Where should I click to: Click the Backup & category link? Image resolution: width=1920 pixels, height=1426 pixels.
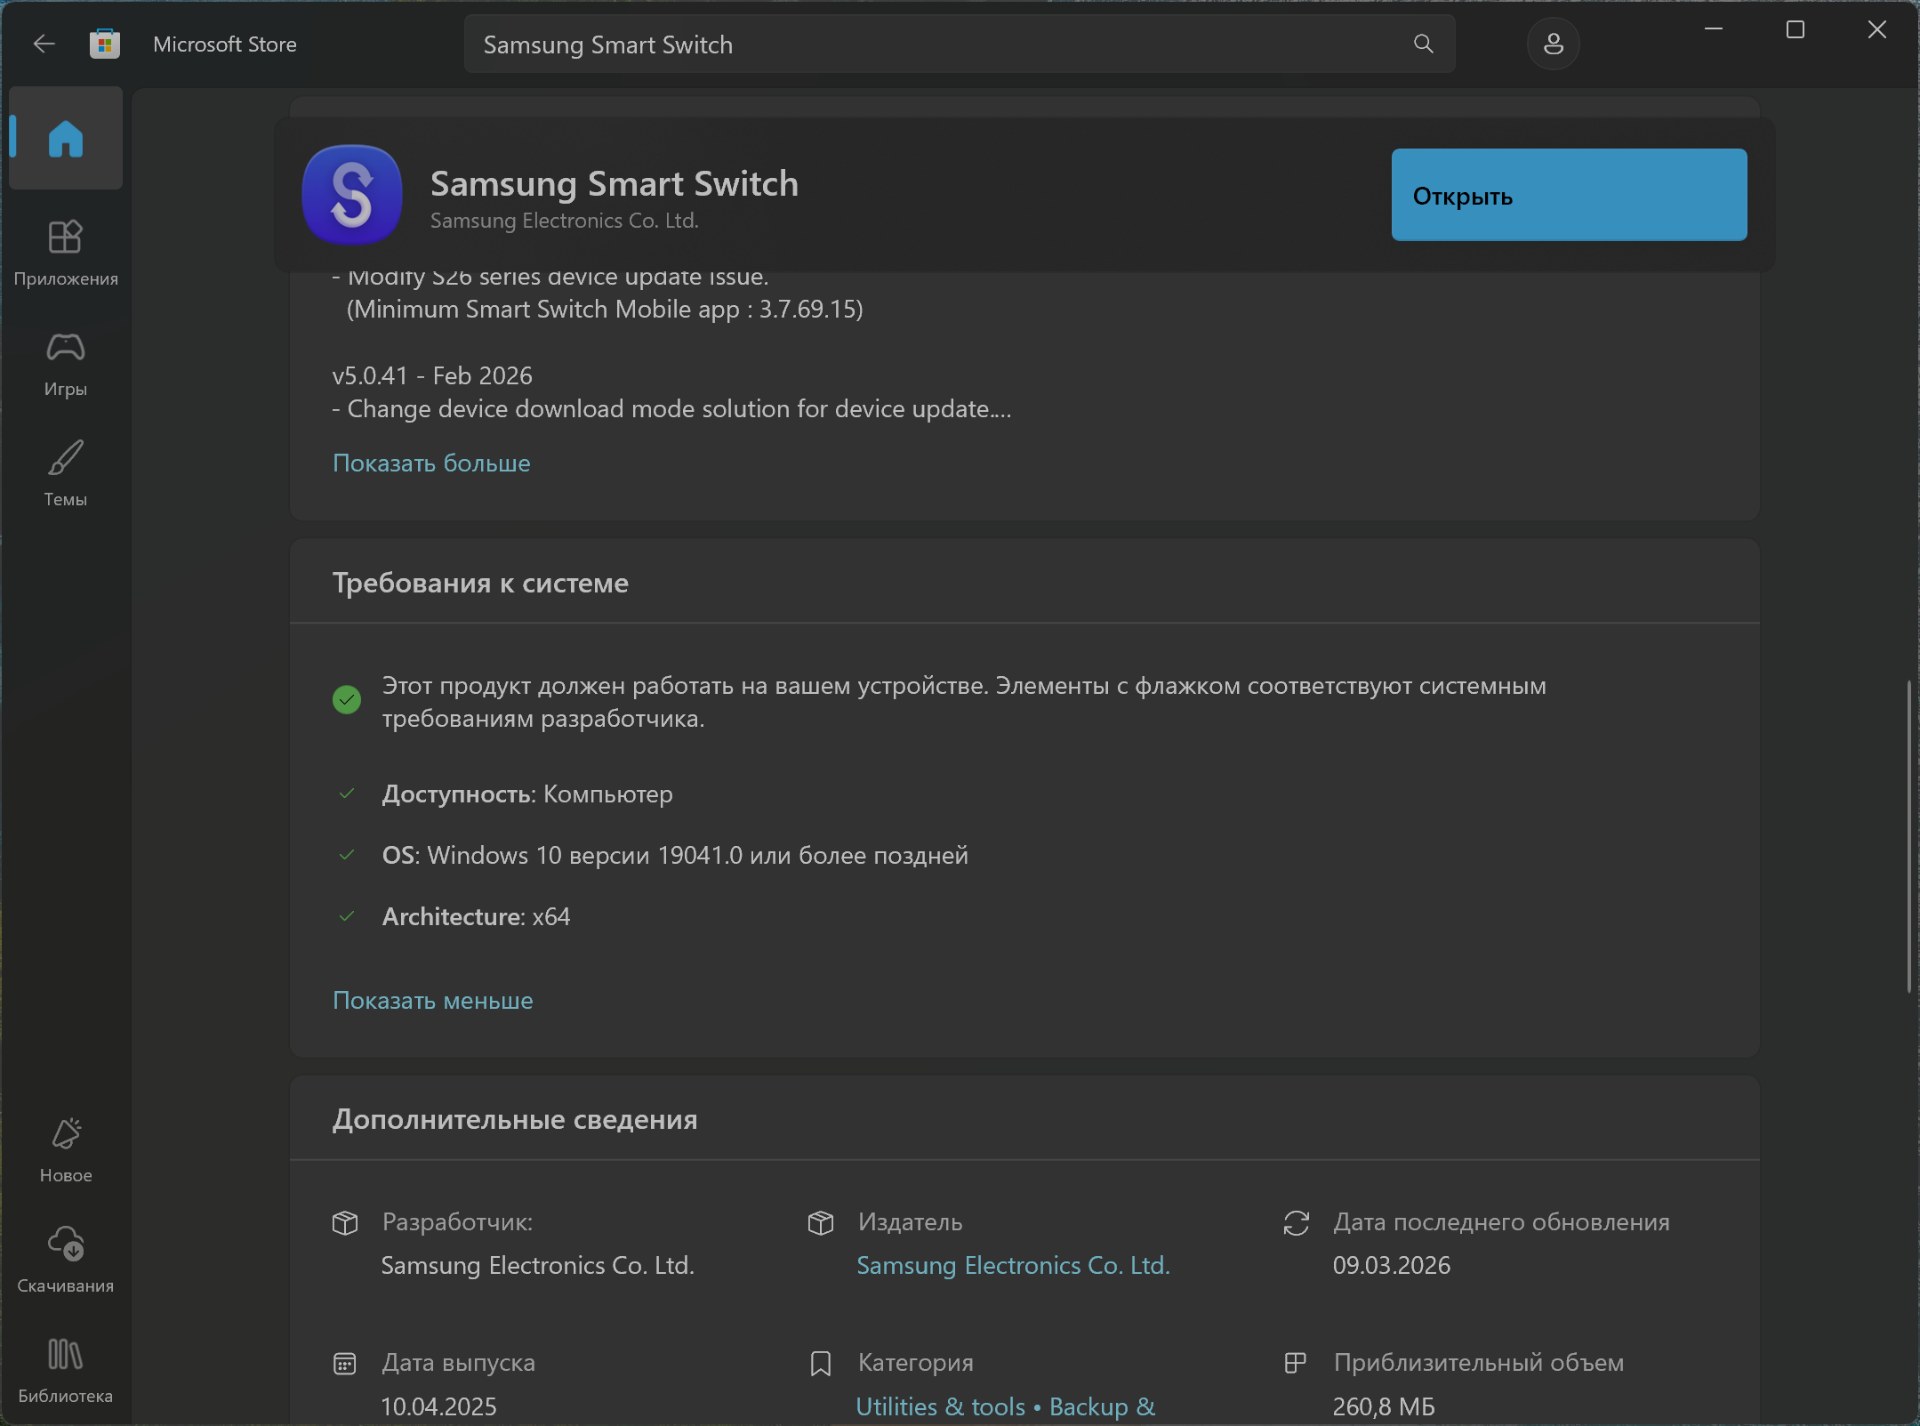point(1102,1406)
